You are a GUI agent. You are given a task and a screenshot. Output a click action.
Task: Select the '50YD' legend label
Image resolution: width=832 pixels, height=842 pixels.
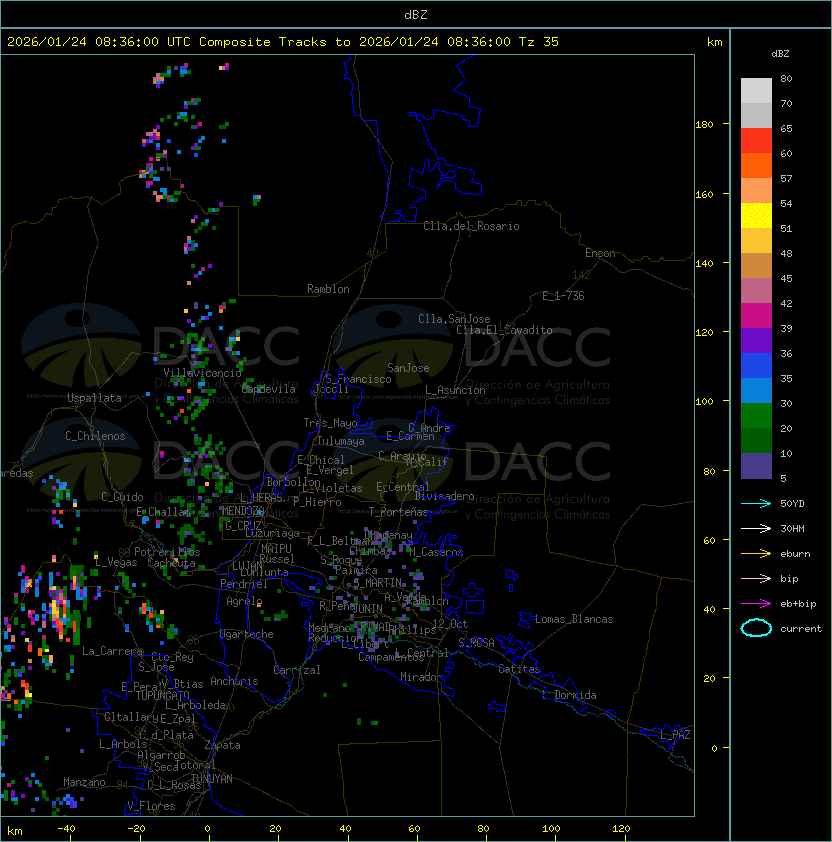pyautogui.click(x=792, y=503)
